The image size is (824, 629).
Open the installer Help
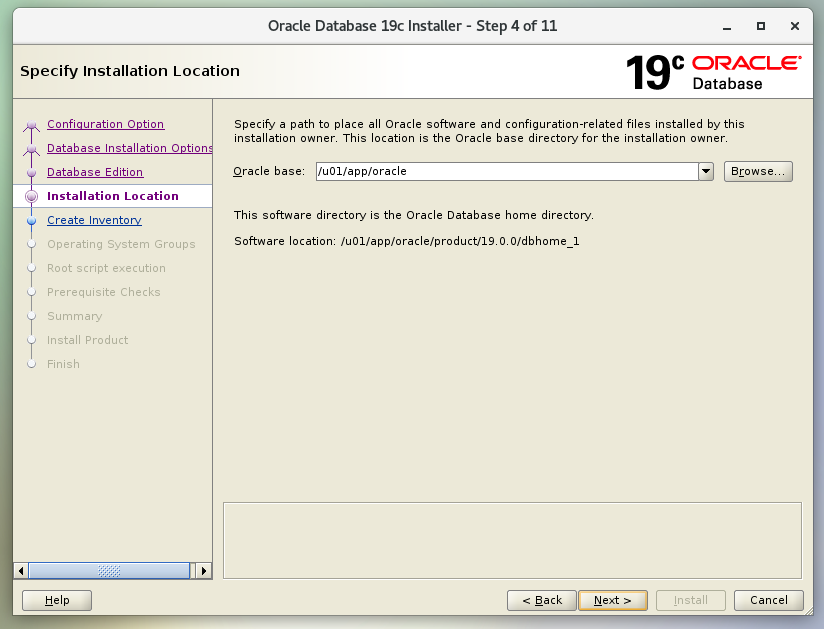pyautogui.click(x=57, y=600)
